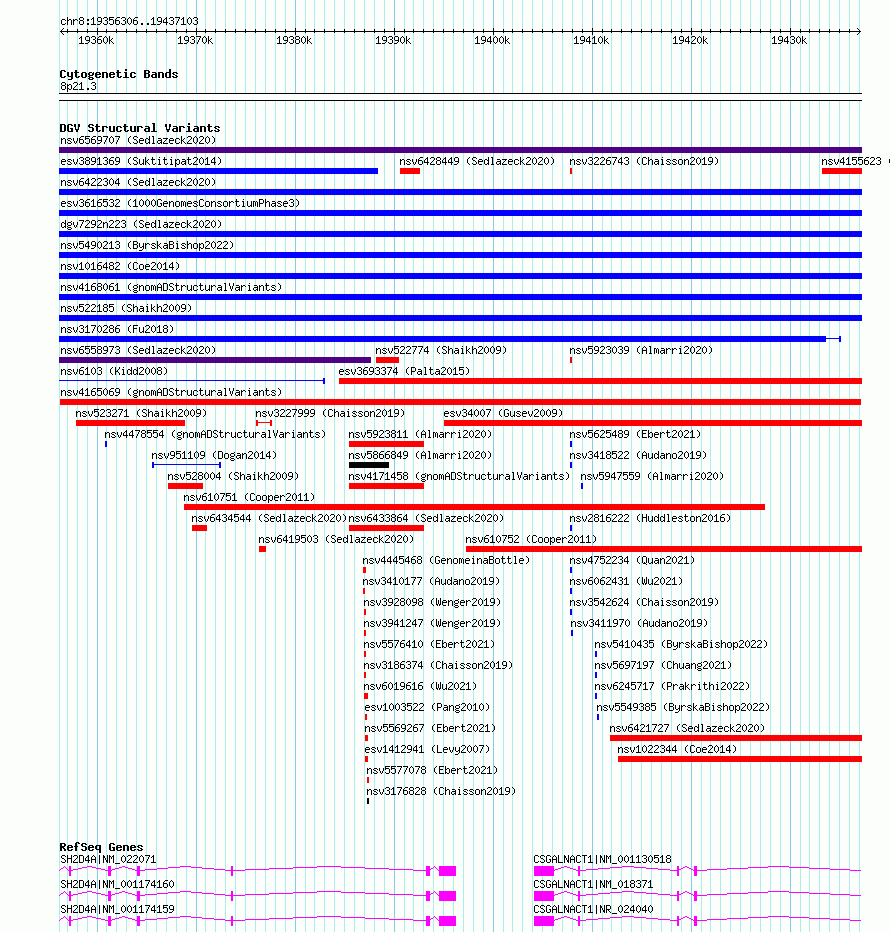
Task: Open nsv3176828 (Chaisson2019) variant
Action: (441, 791)
